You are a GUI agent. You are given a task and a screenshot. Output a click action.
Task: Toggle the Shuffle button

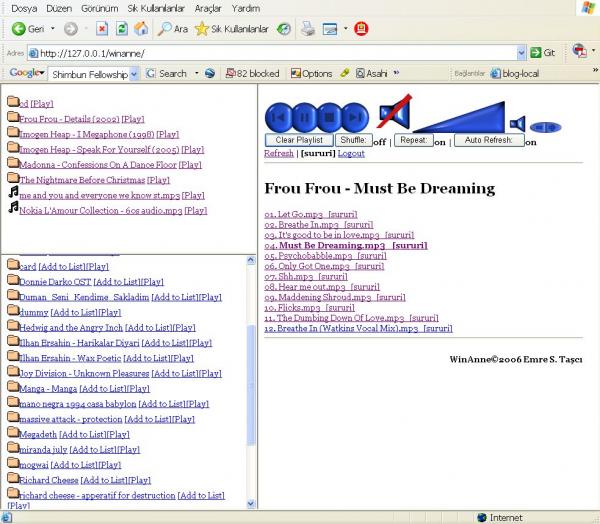pyautogui.click(x=353, y=140)
